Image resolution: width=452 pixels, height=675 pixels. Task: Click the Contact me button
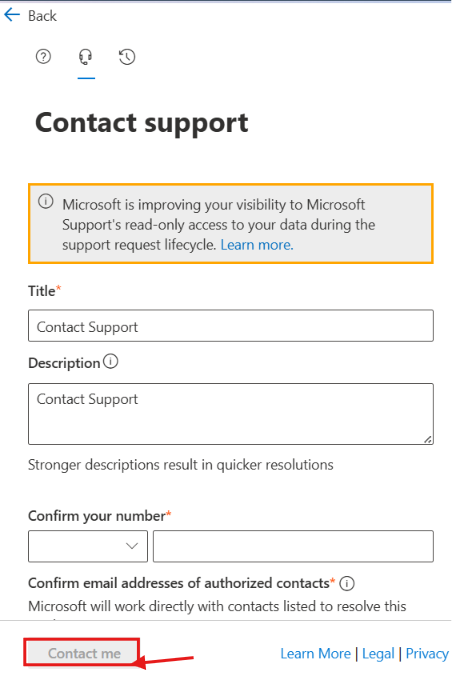coord(82,652)
